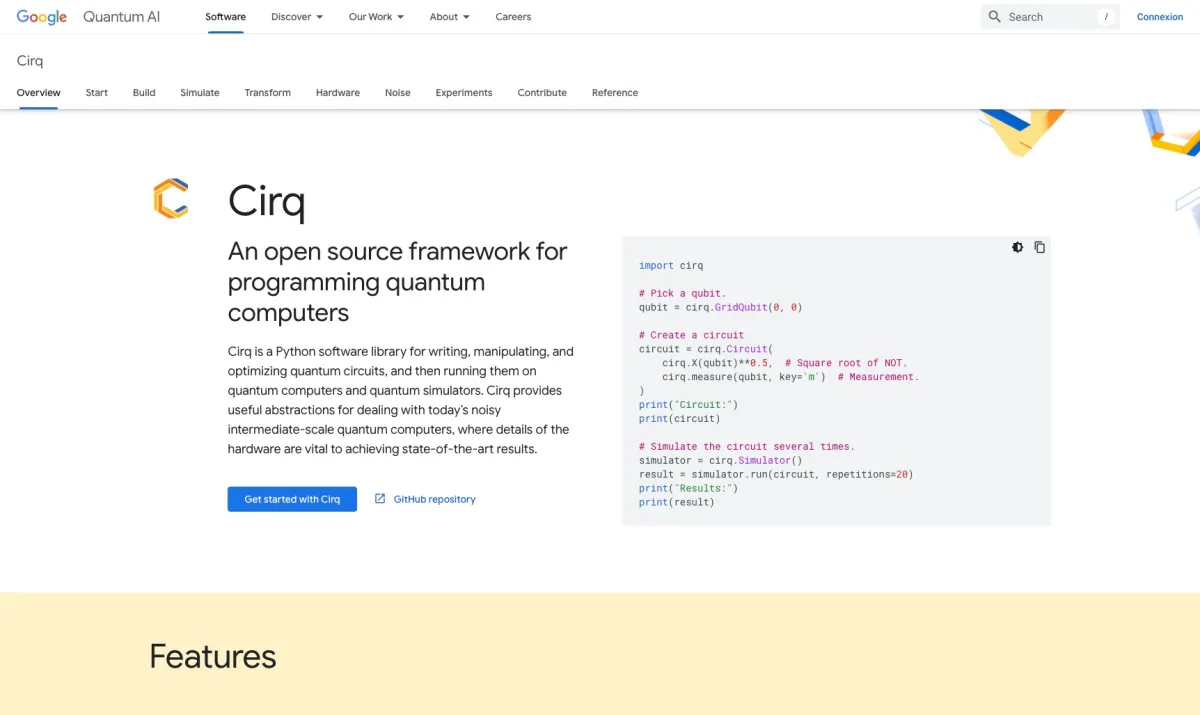1200x715 pixels.
Task: Click the Google logo
Action: point(42,17)
